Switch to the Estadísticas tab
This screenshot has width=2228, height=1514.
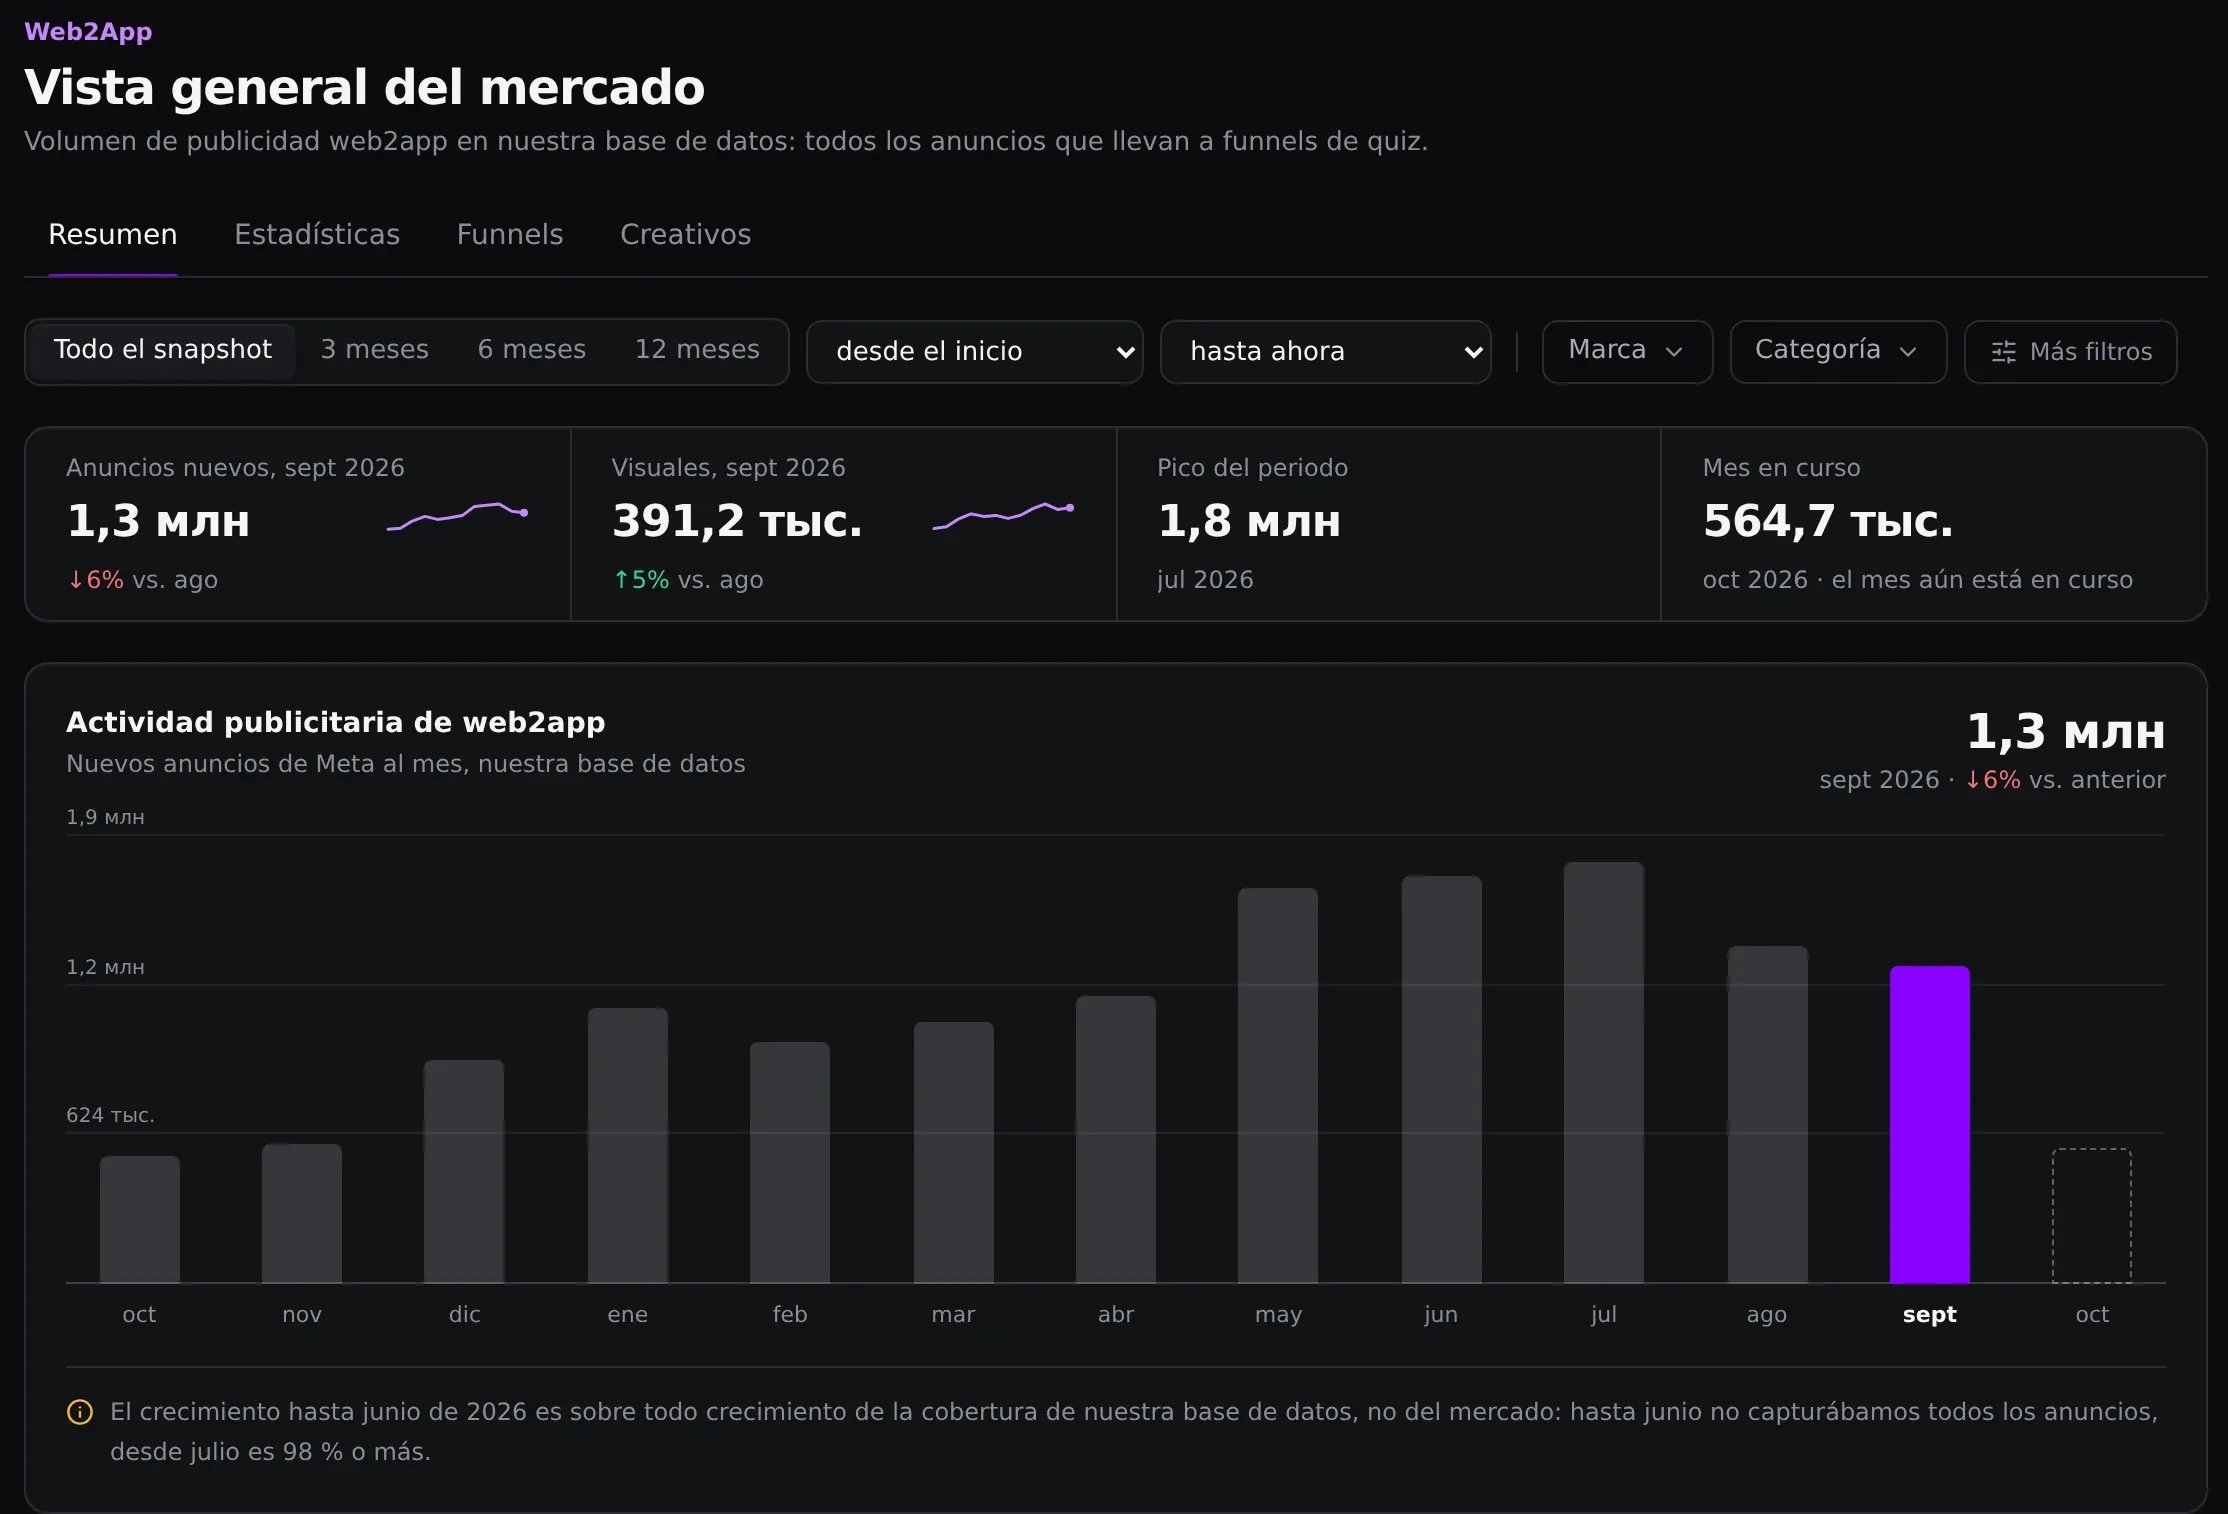[317, 235]
